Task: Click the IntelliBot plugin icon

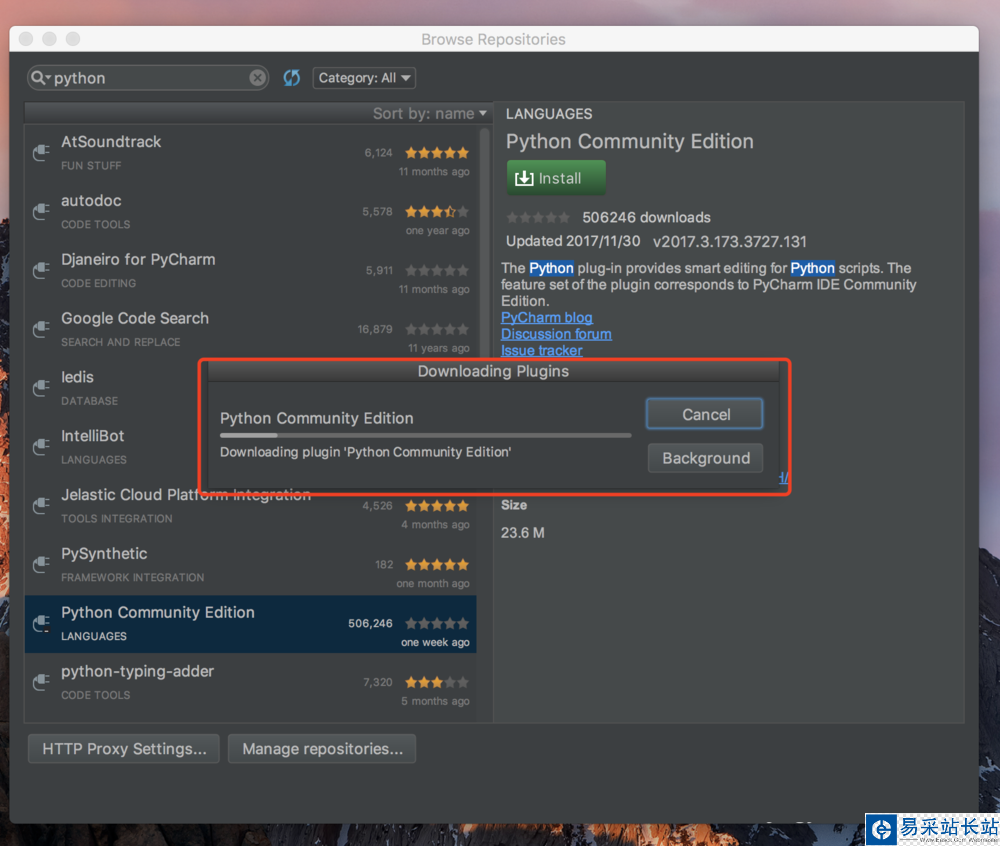Action: pyautogui.click(x=41, y=446)
